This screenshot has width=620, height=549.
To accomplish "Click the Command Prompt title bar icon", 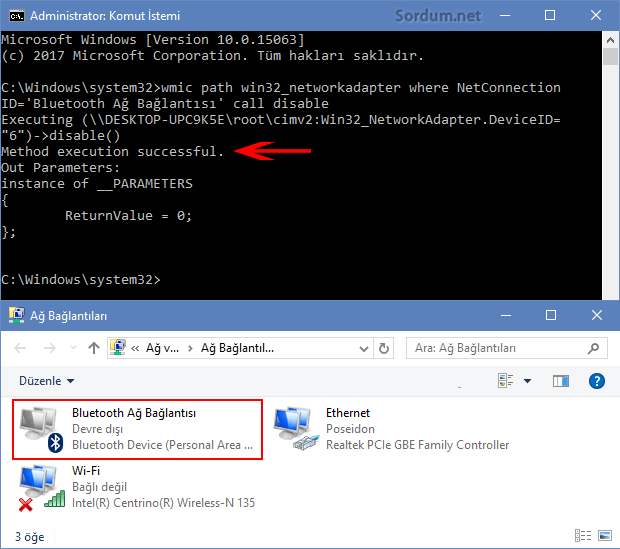I will click(17, 16).
